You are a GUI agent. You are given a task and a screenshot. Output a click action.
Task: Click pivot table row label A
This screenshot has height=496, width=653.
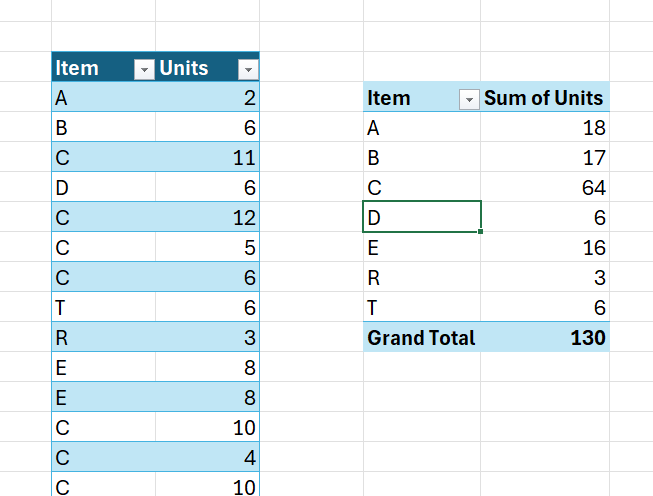(x=421, y=127)
